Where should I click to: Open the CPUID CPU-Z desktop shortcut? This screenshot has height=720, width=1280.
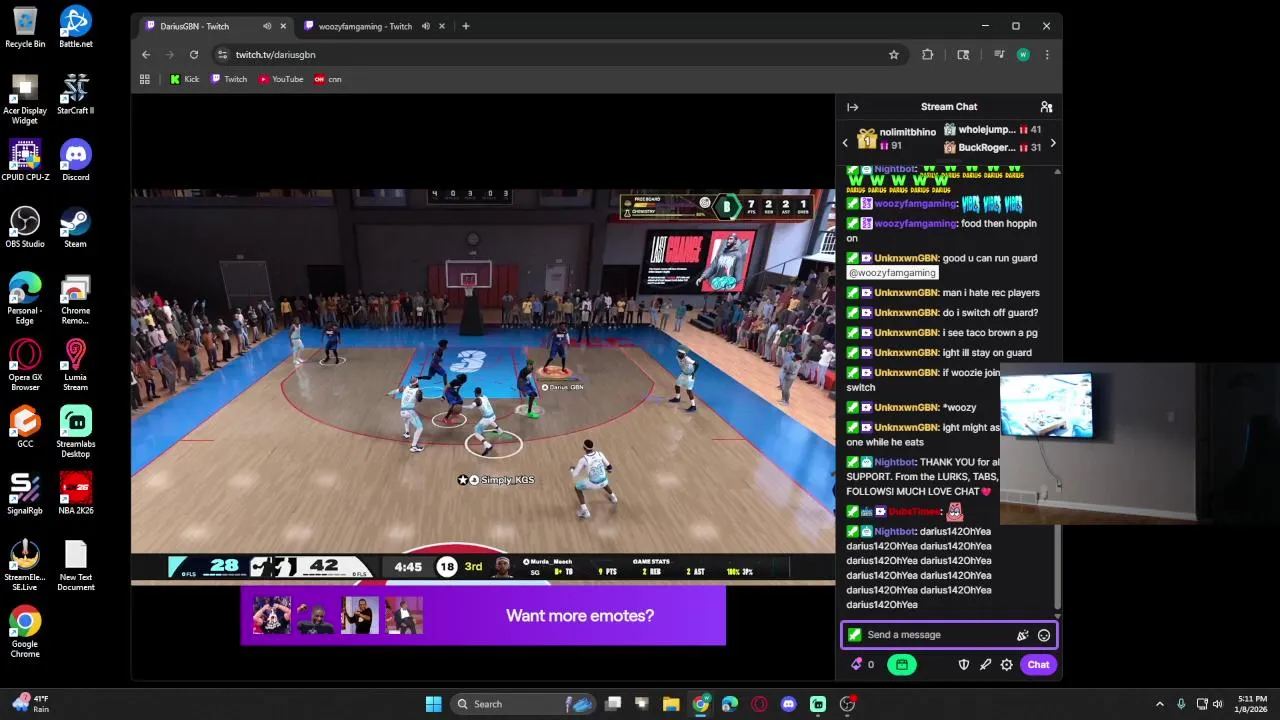click(x=25, y=160)
